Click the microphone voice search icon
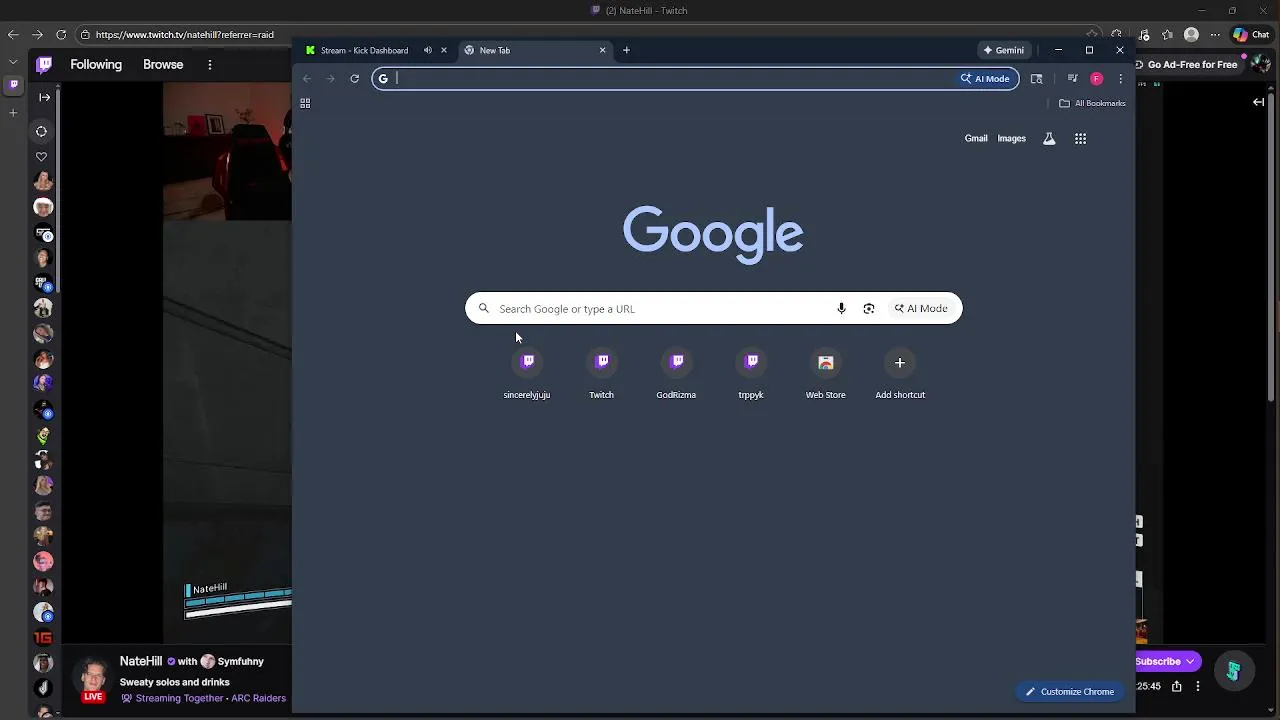This screenshot has height=720, width=1280. click(x=841, y=309)
